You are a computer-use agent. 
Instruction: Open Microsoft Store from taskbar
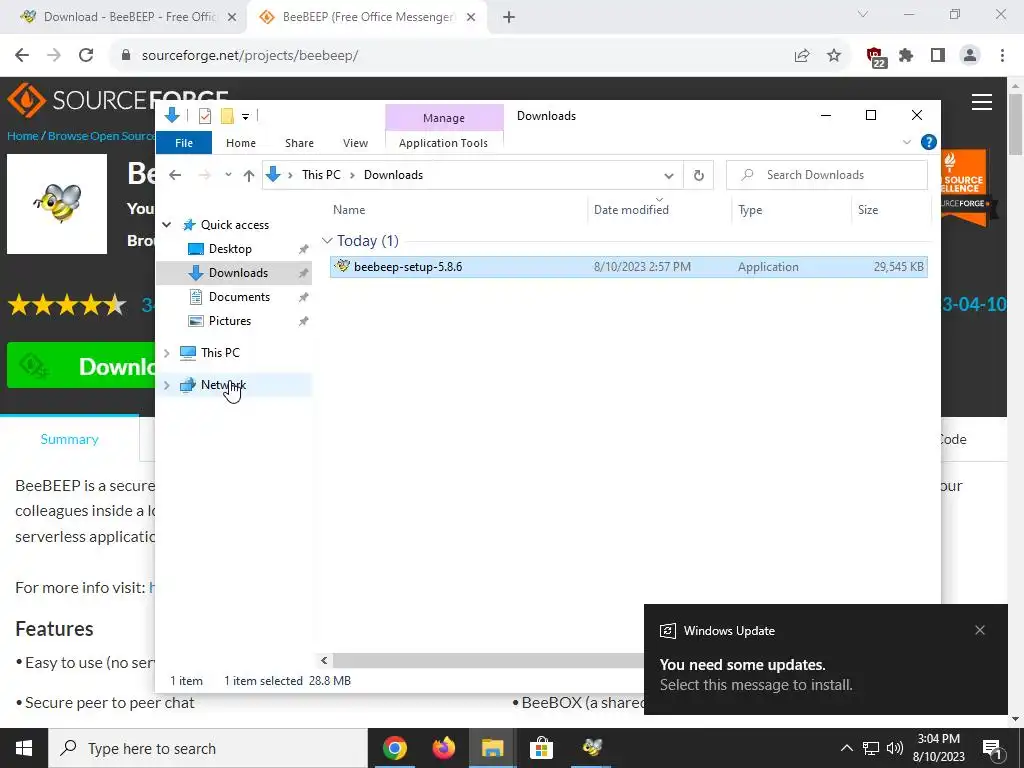pos(541,748)
